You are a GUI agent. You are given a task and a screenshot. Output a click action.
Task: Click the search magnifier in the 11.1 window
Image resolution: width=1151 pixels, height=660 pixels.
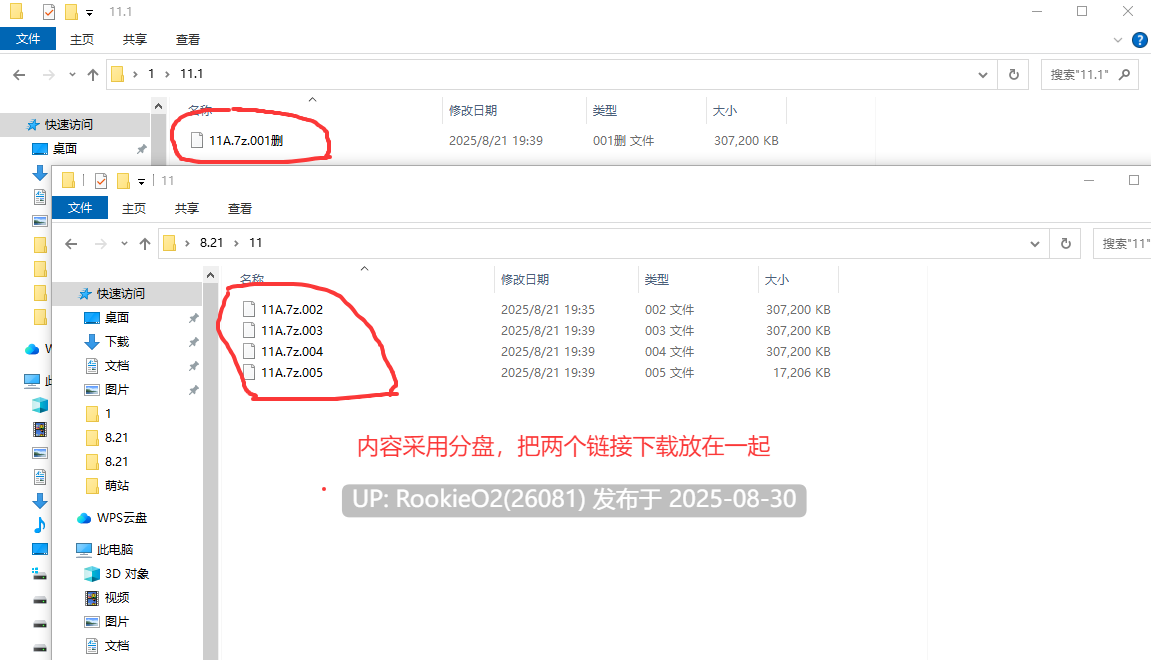point(1125,74)
